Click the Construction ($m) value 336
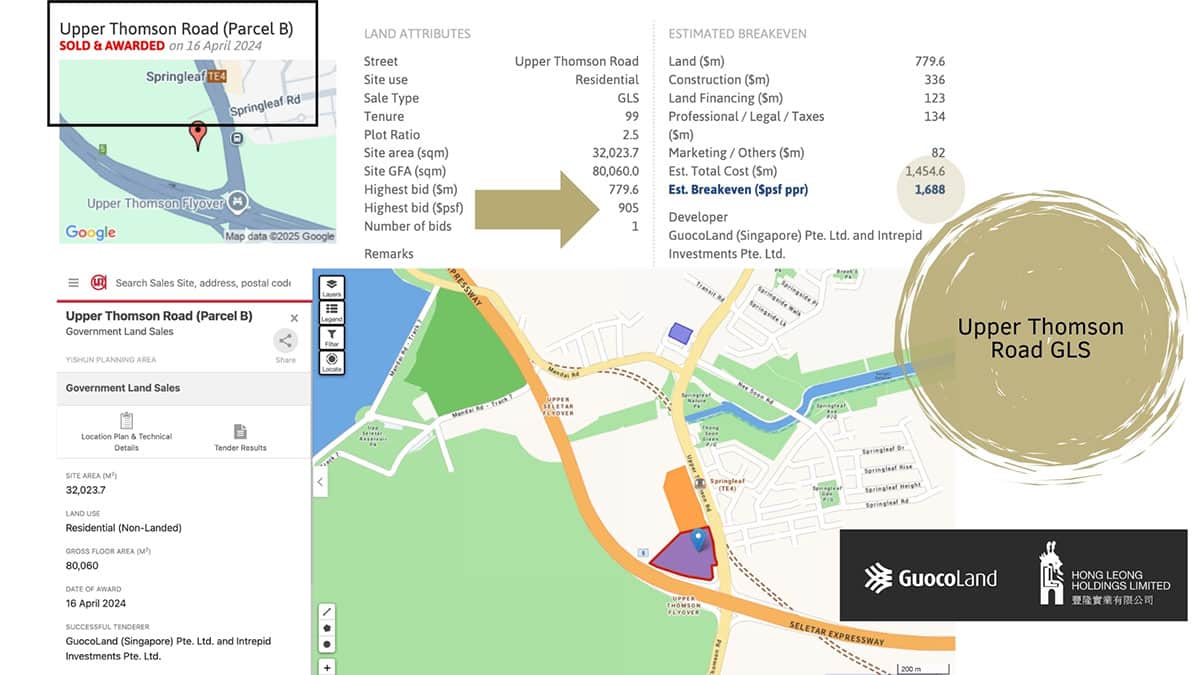Viewport: 1200px width, 675px height. [x=934, y=80]
